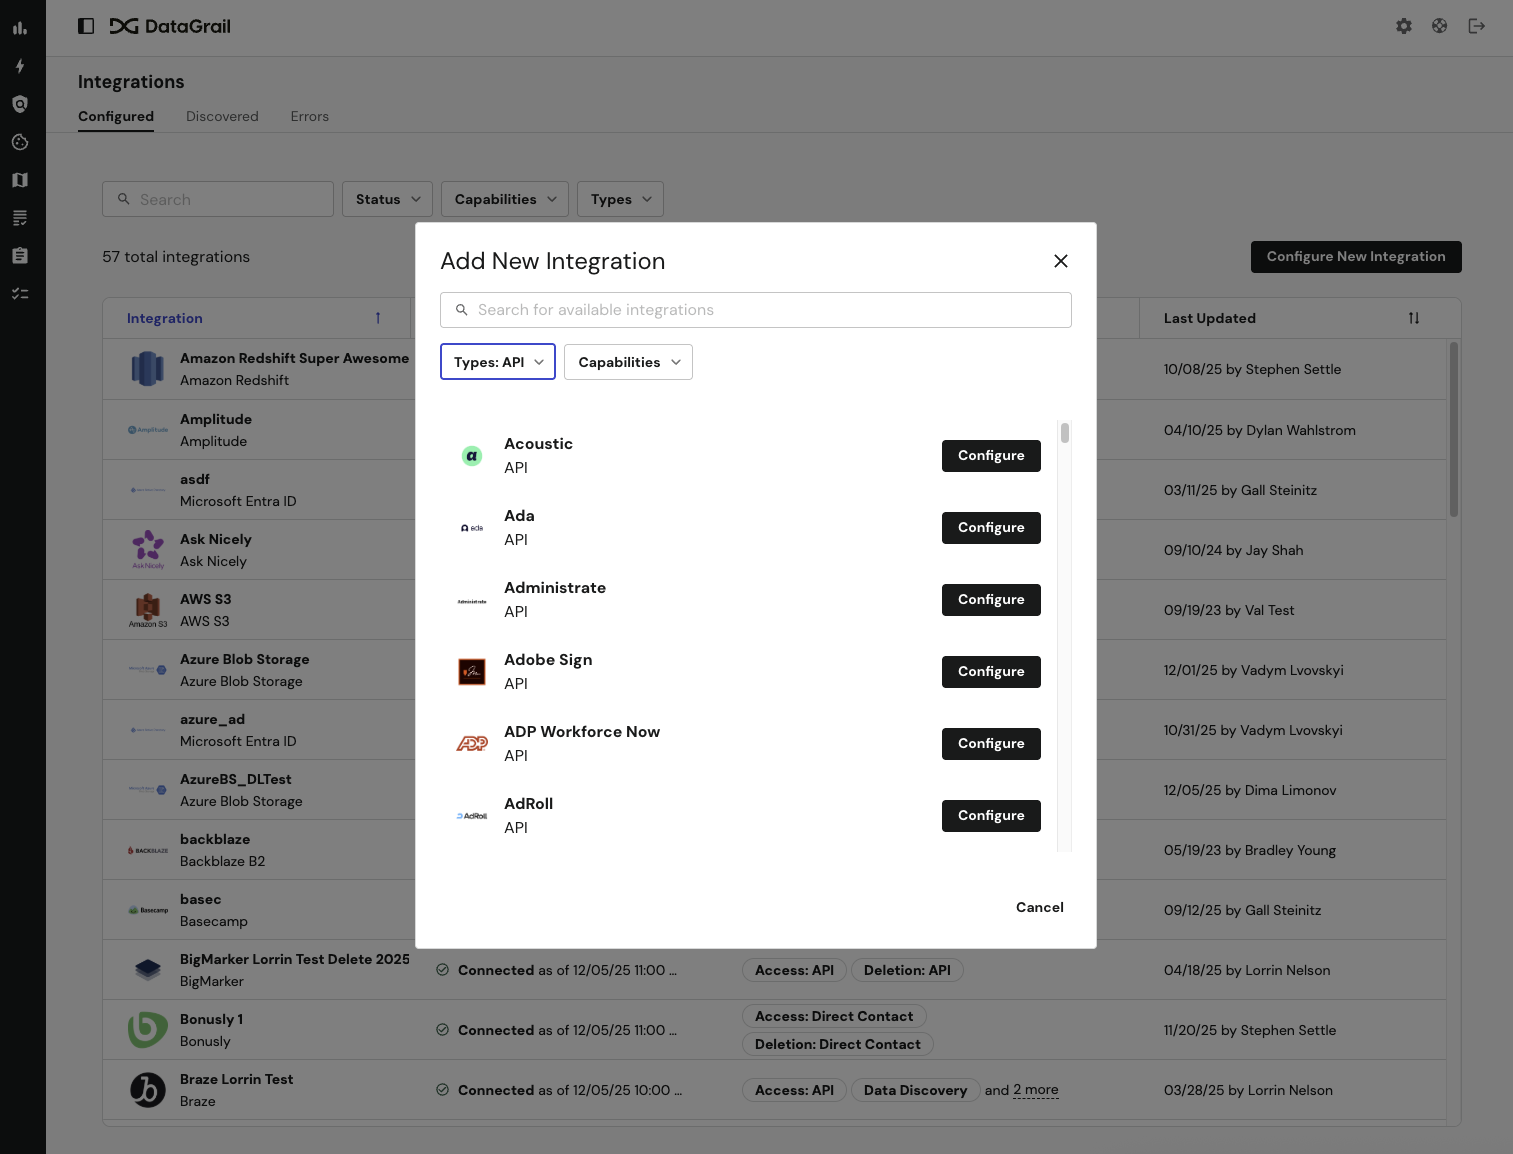Viewport: 1513px width, 1154px height.
Task: Select the clipboard sidebar icon
Action: click(20, 255)
